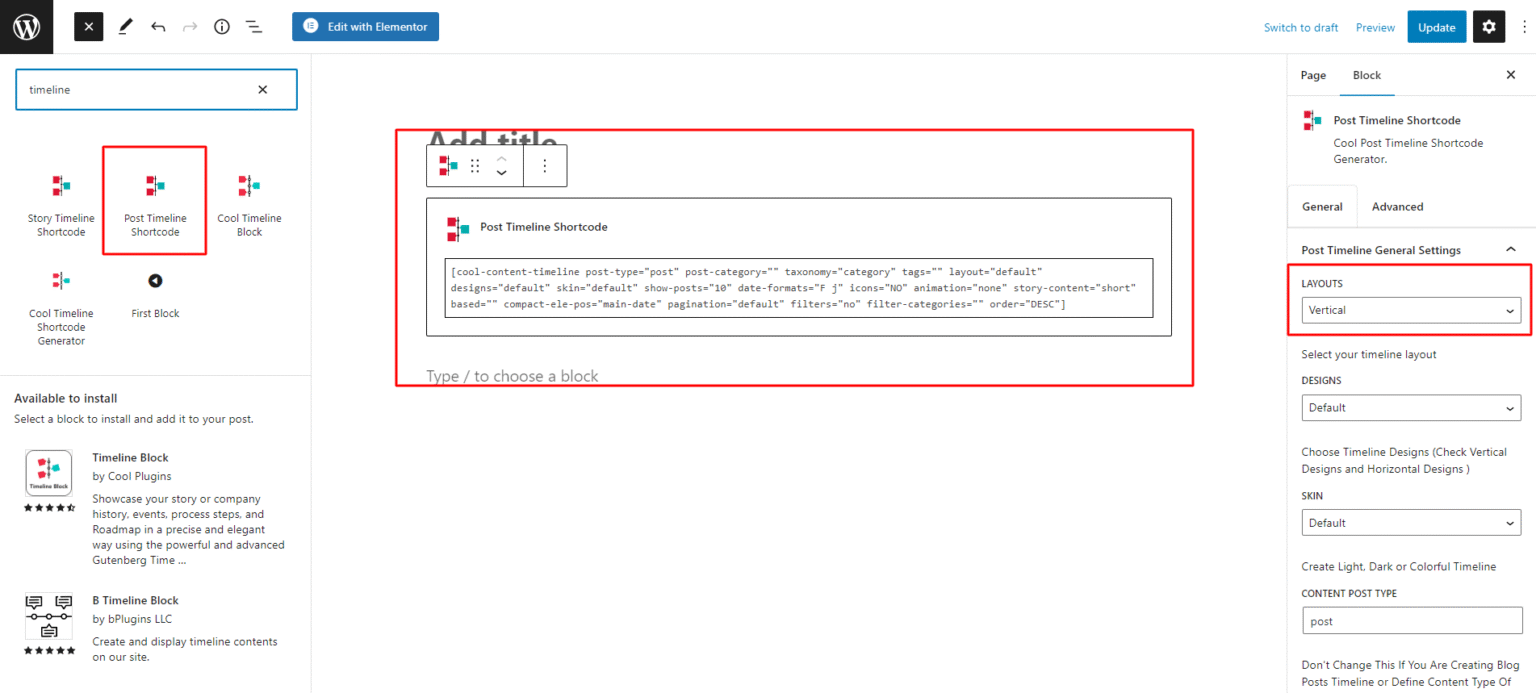
Task: Switch to the Advanced tab
Action: point(1397,206)
